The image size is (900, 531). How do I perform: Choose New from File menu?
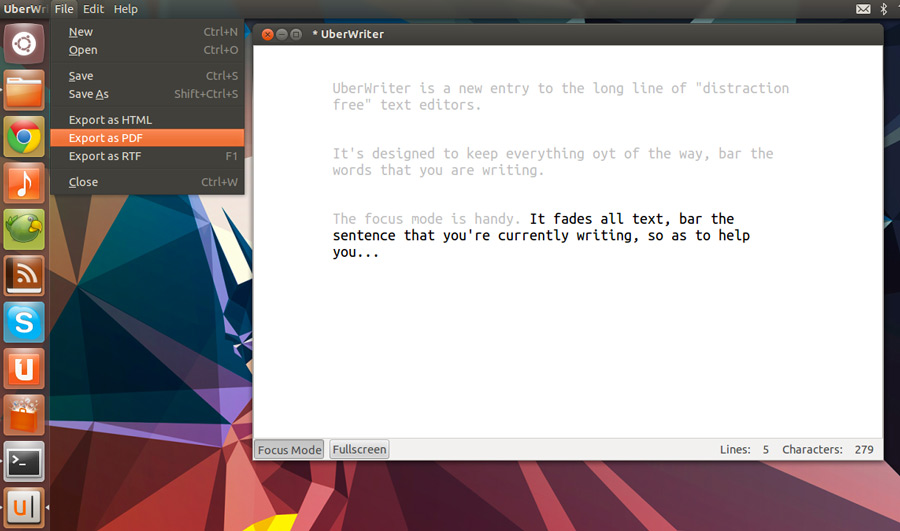tap(147, 32)
